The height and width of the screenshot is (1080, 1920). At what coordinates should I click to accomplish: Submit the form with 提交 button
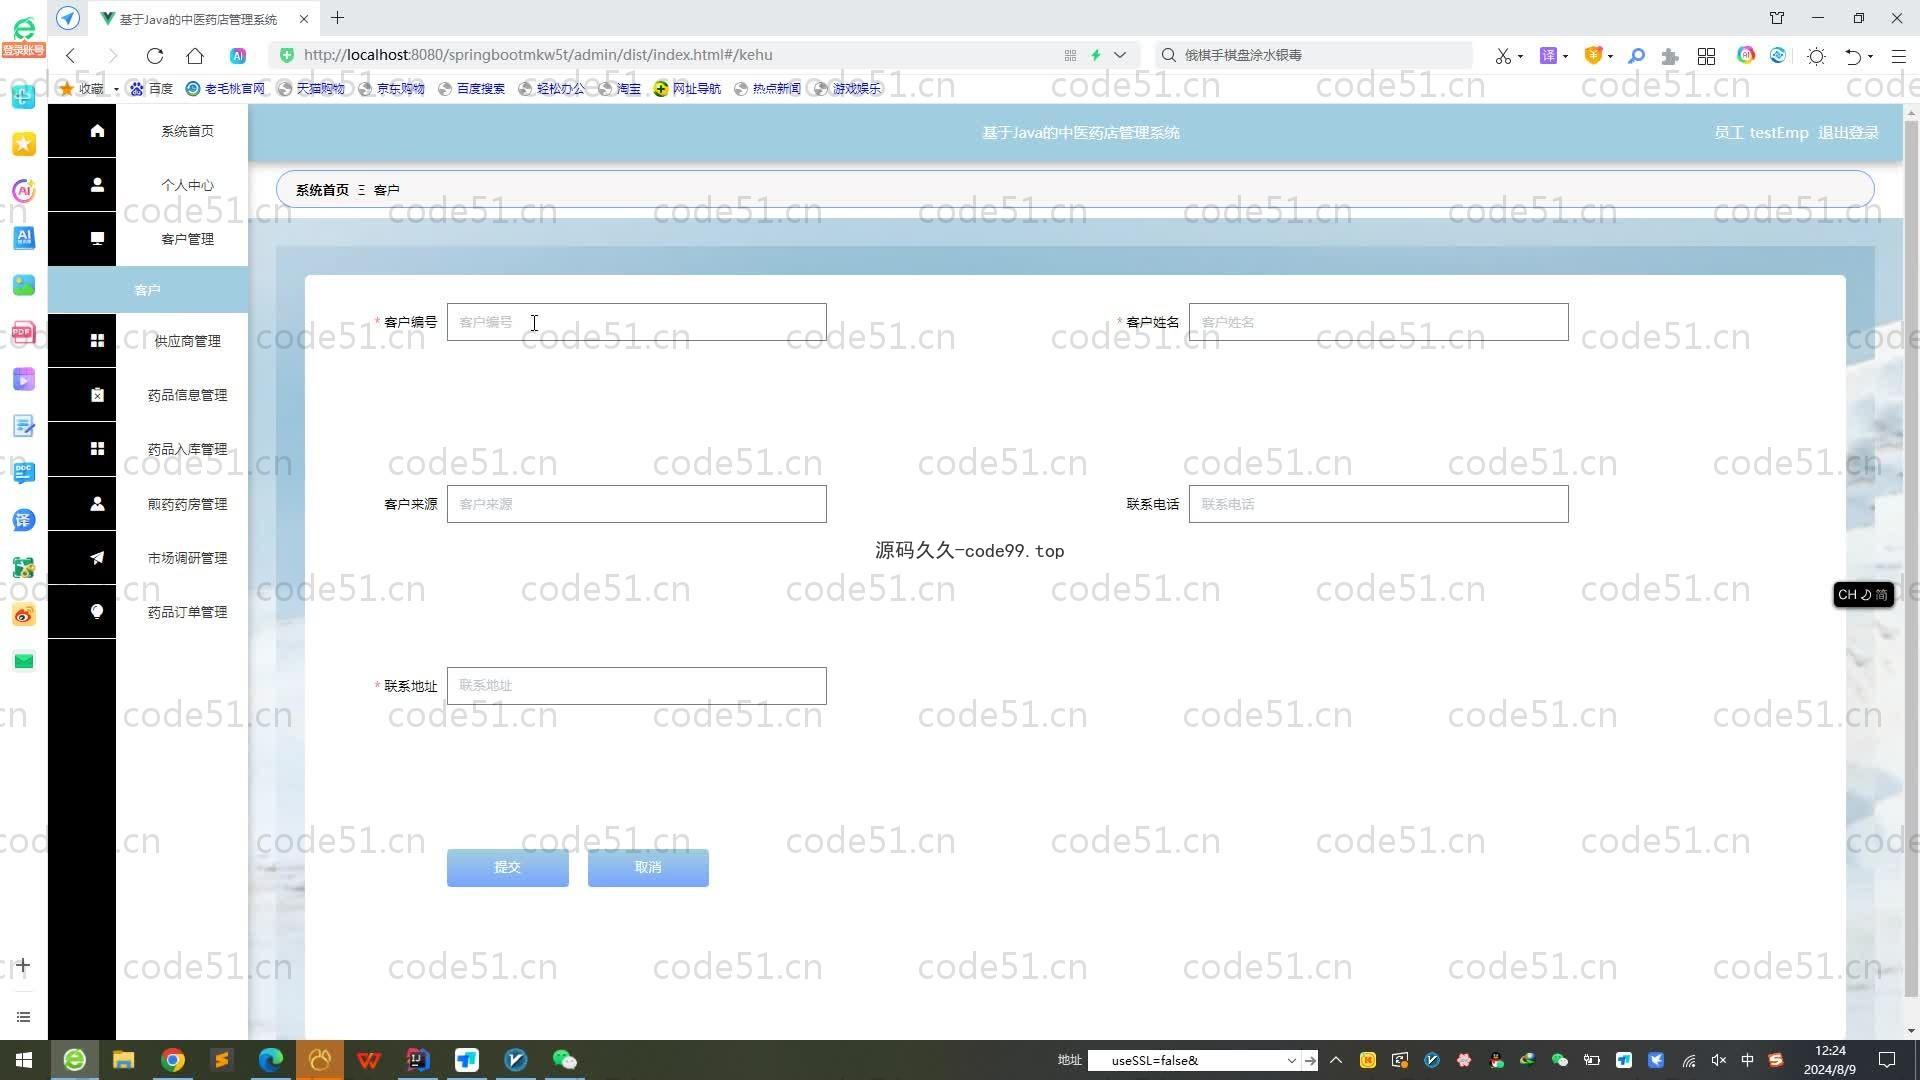tap(507, 868)
